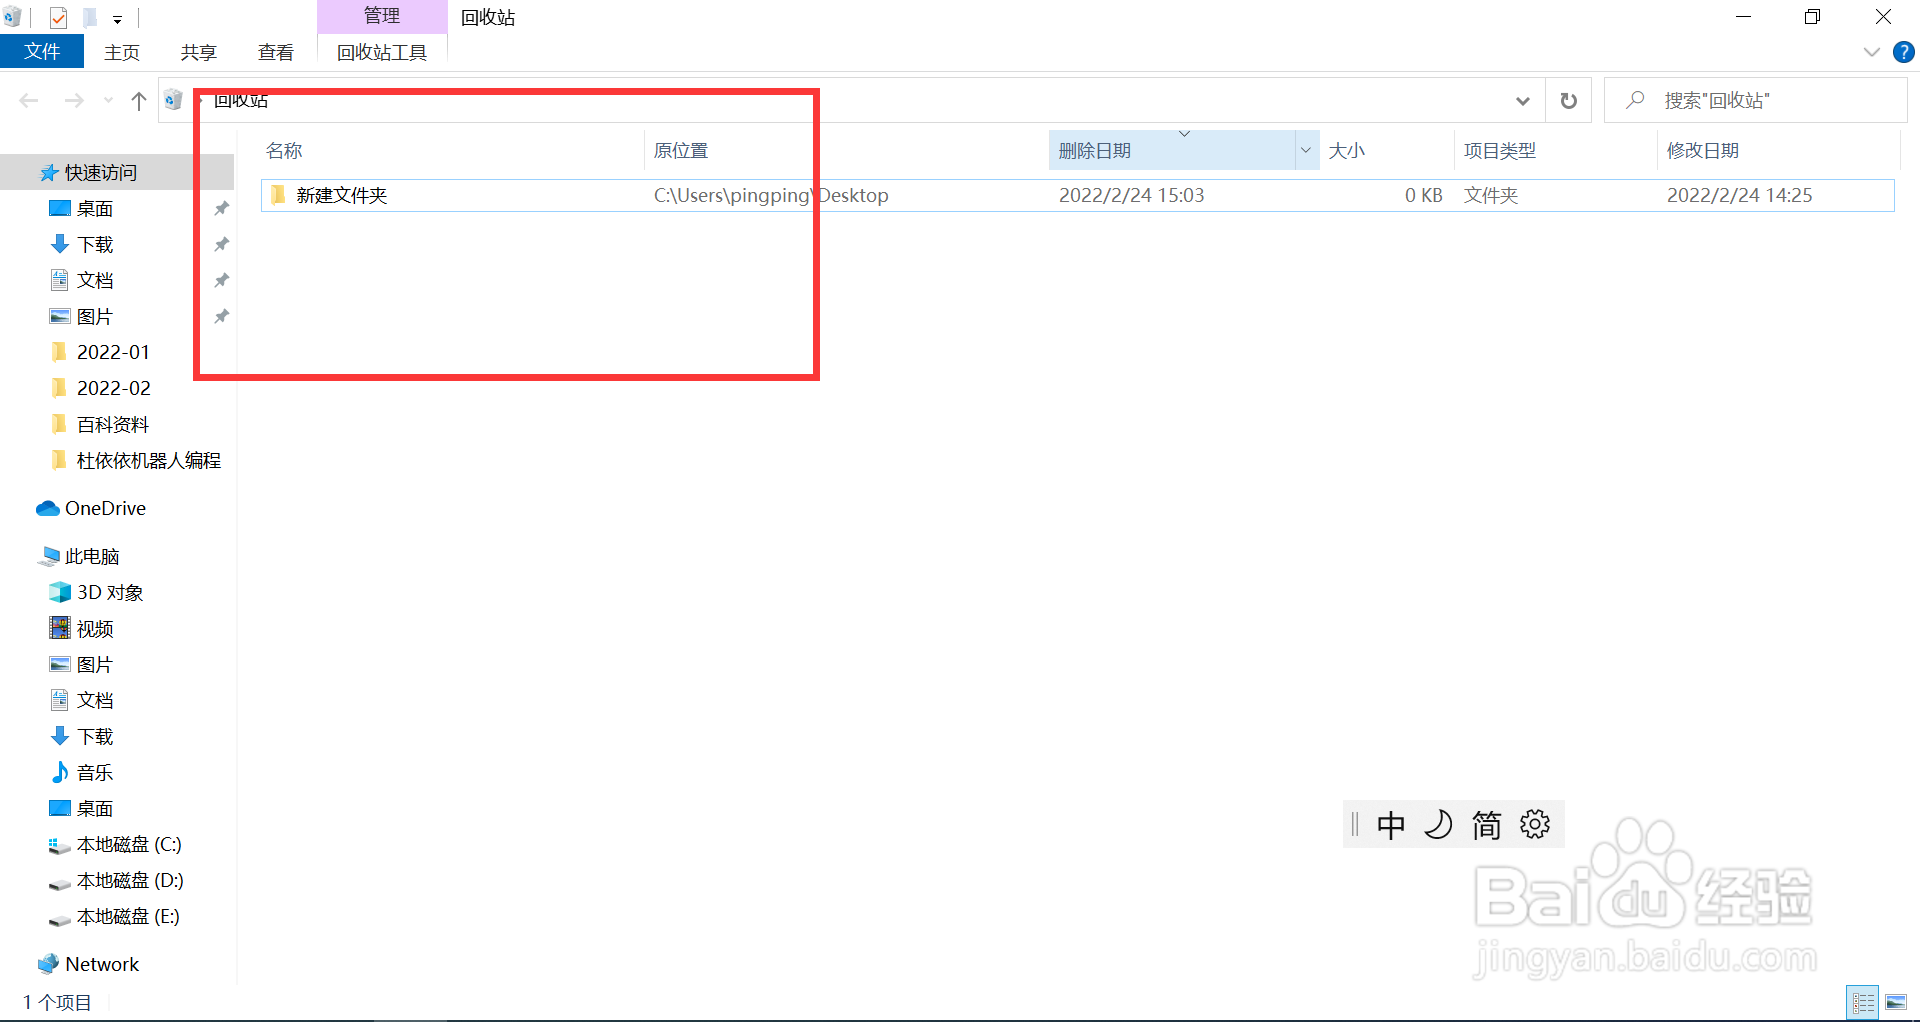Open 本地磁盘 (E:) drive
Viewport: 1920px width, 1022px height.
128,916
